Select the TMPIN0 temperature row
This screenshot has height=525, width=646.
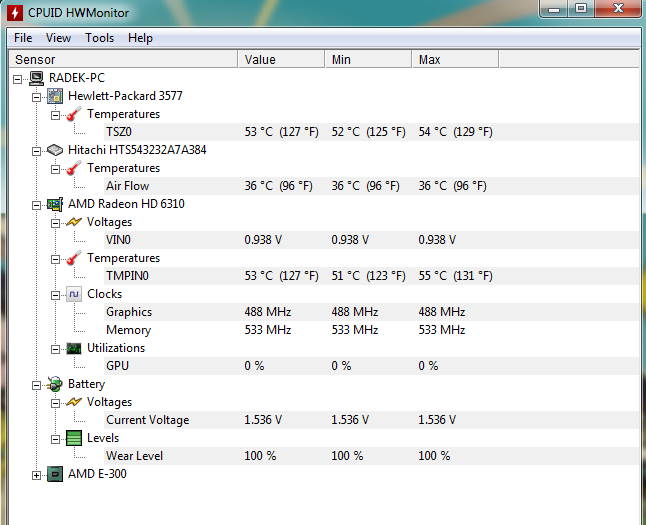pos(371,276)
